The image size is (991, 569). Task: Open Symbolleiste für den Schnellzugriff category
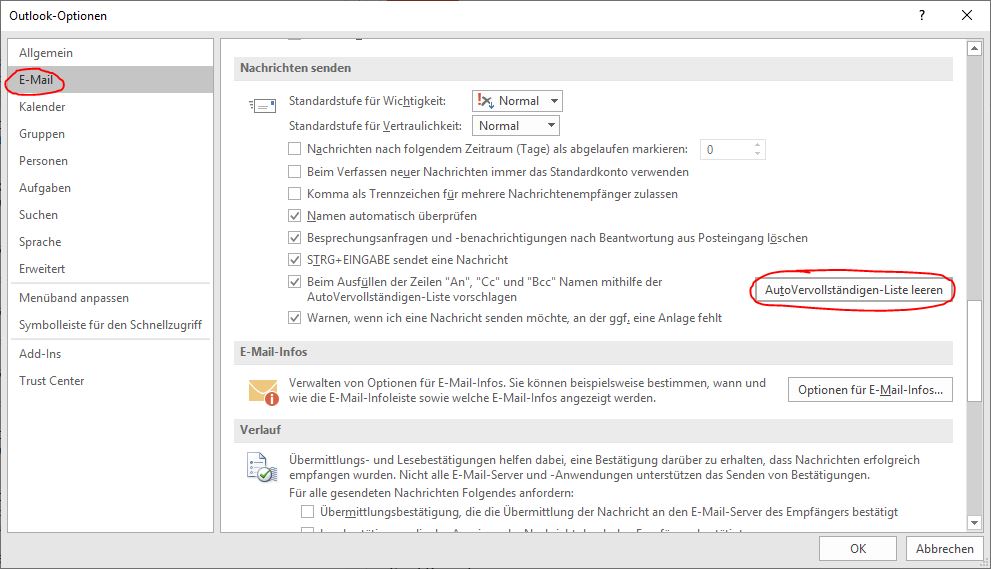pyautogui.click(x=111, y=325)
